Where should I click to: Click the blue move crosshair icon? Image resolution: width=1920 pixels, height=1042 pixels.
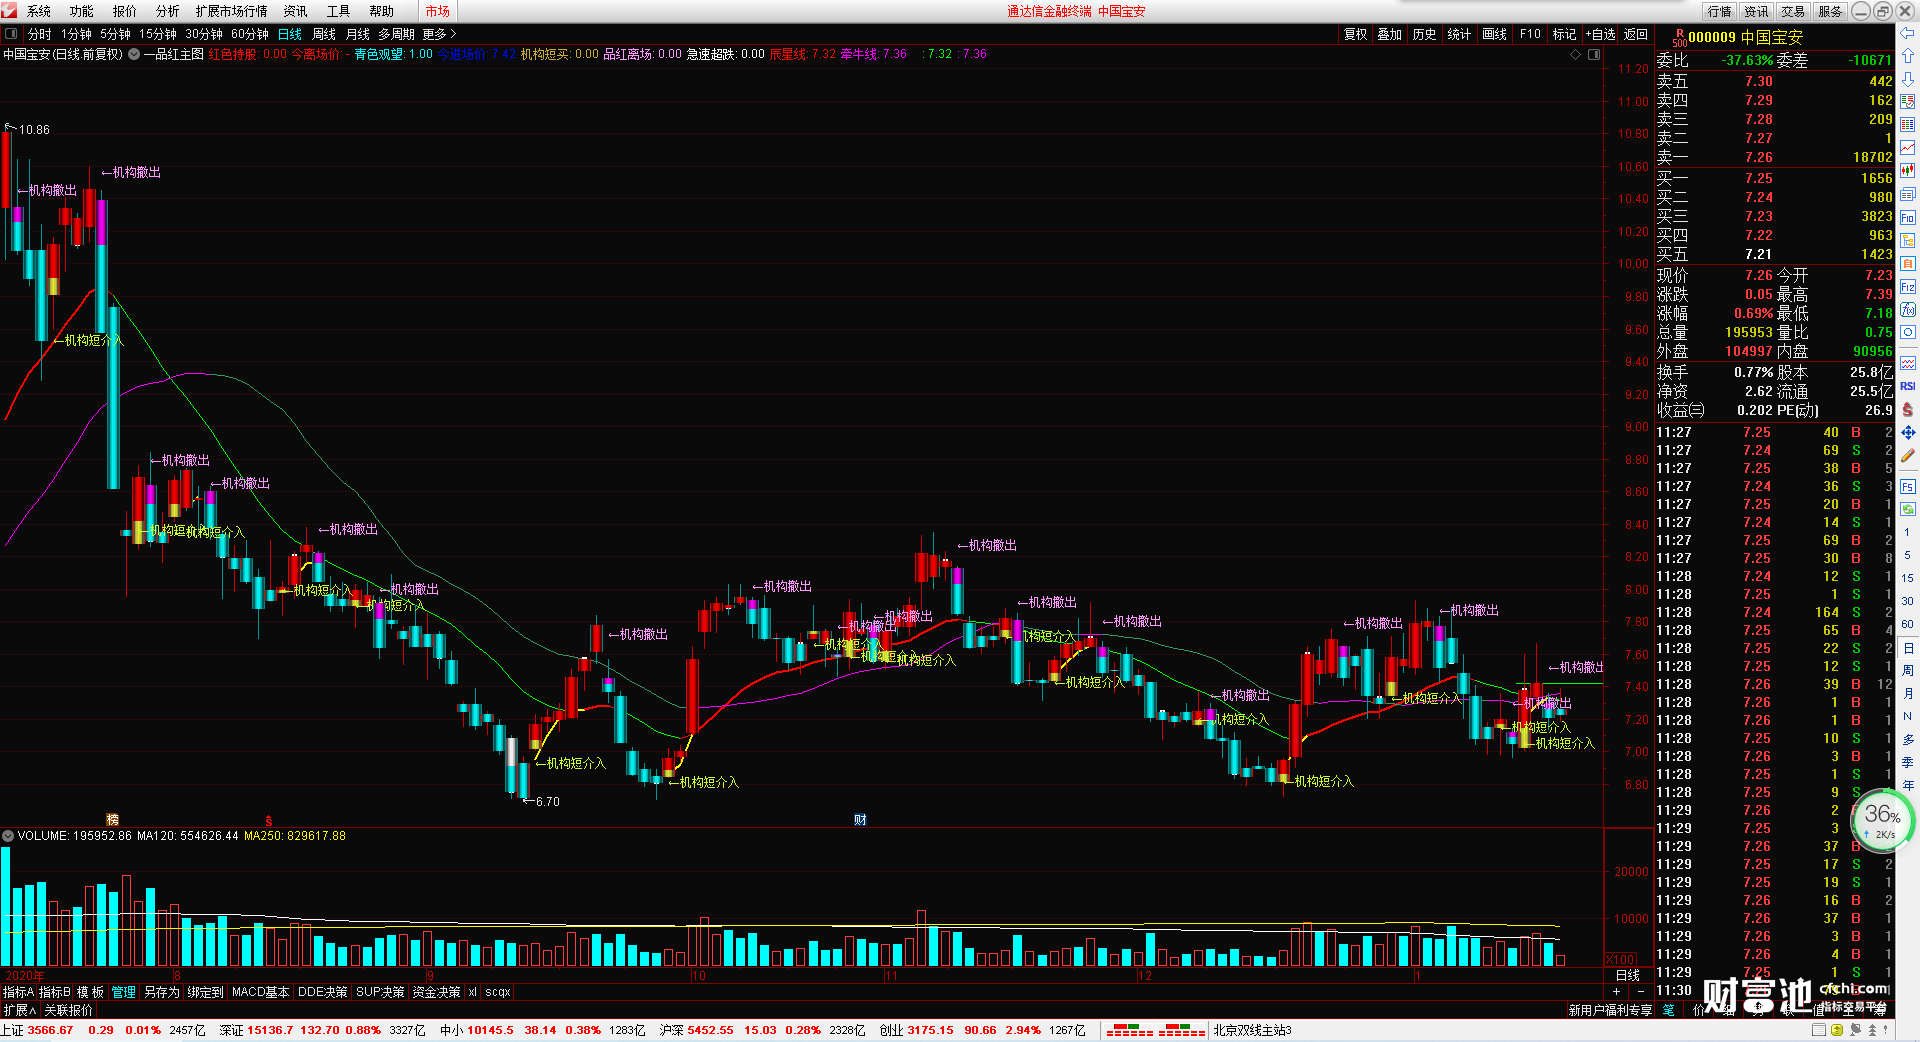coord(1908,433)
